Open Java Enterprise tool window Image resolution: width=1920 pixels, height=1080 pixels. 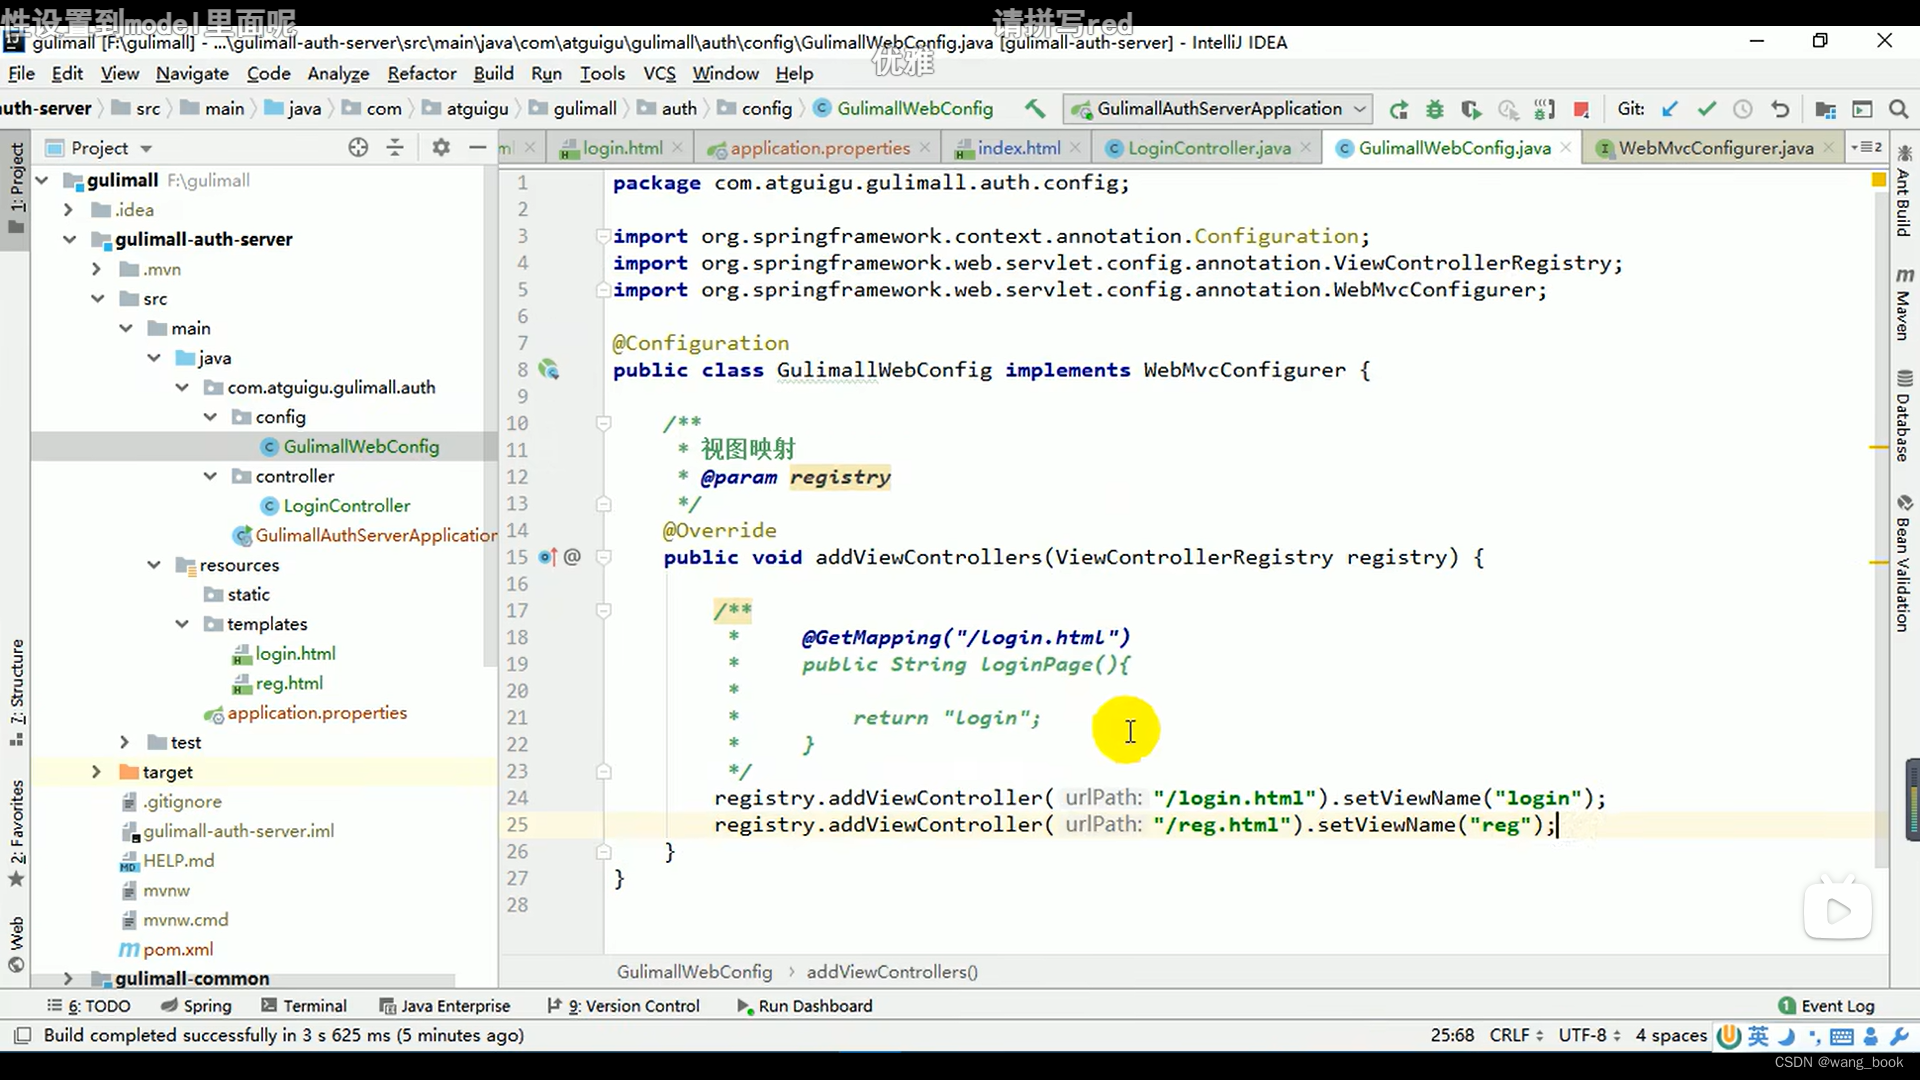[445, 1006]
